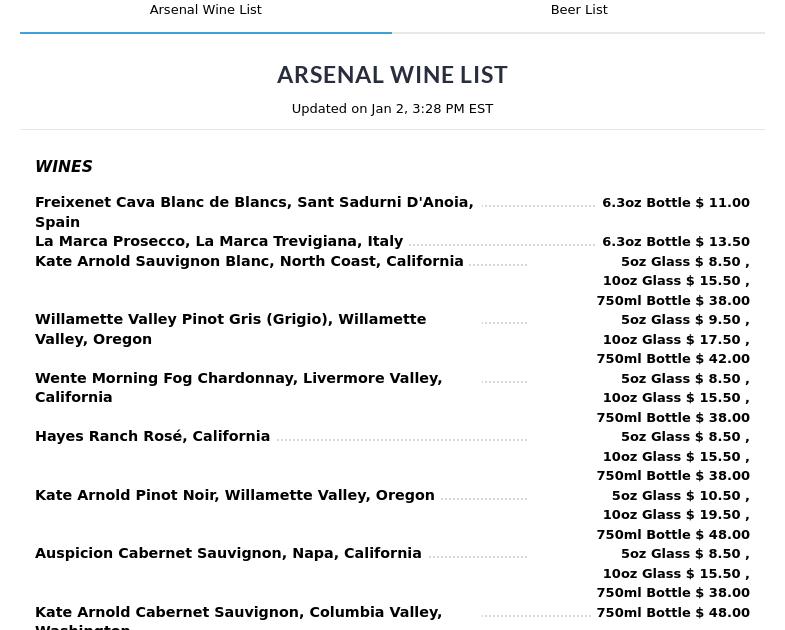
Task: Click Willamette Valley Pinot Gris entry
Action: 230,329
